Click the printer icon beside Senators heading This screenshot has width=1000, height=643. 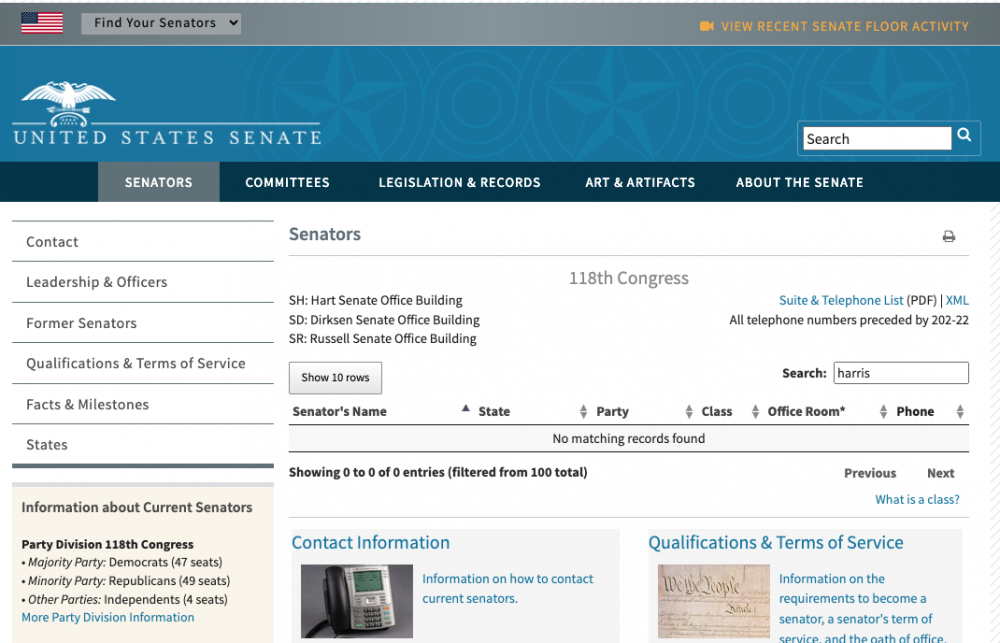(948, 237)
